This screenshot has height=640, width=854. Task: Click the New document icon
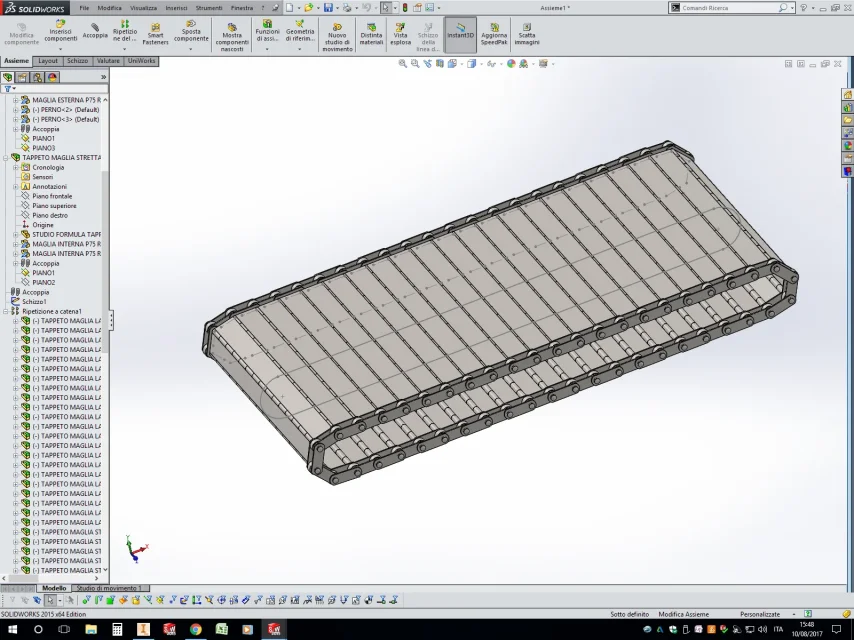tap(290, 8)
